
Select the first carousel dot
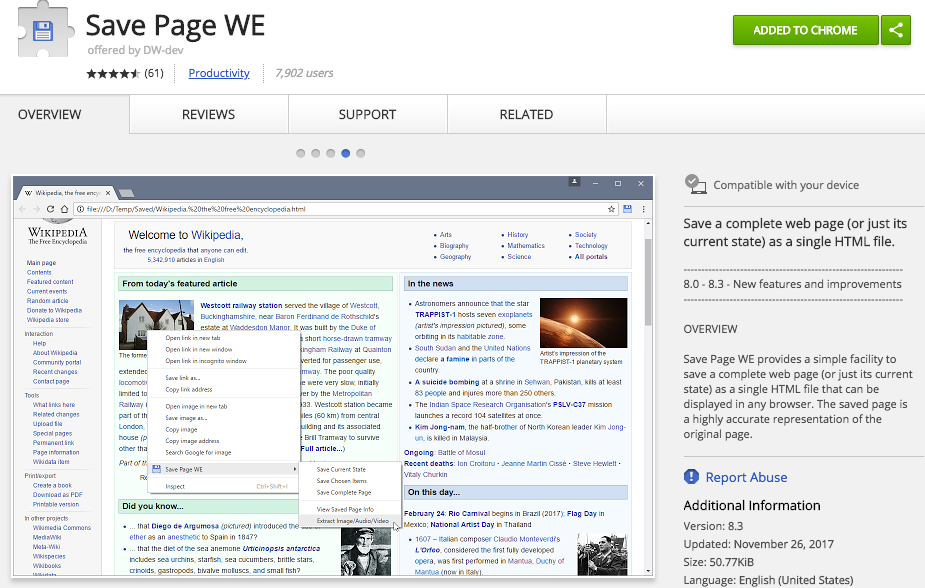coord(301,153)
